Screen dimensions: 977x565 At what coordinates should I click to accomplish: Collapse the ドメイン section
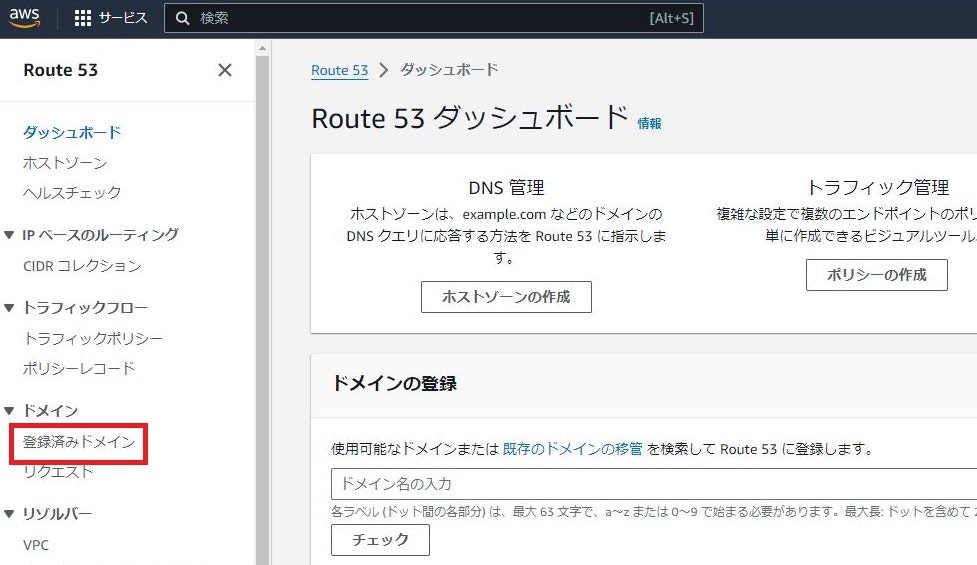point(9,411)
